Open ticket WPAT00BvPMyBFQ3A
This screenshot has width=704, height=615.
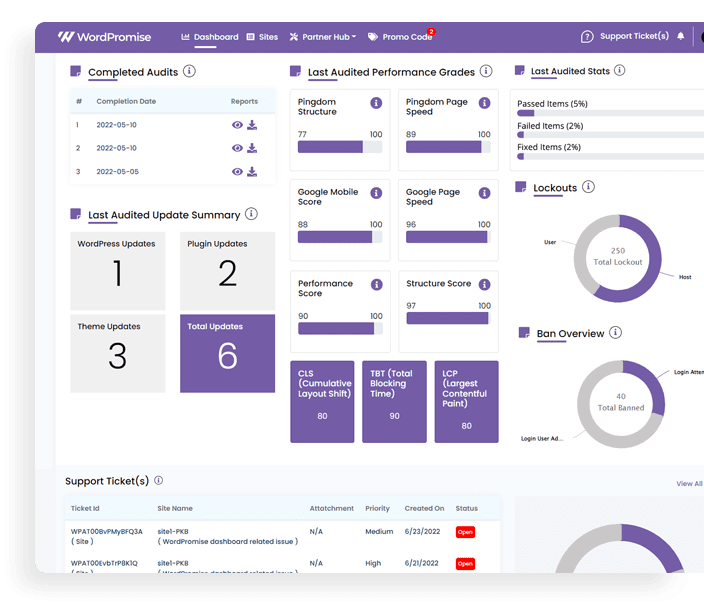pyautogui.click(x=106, y=532)
